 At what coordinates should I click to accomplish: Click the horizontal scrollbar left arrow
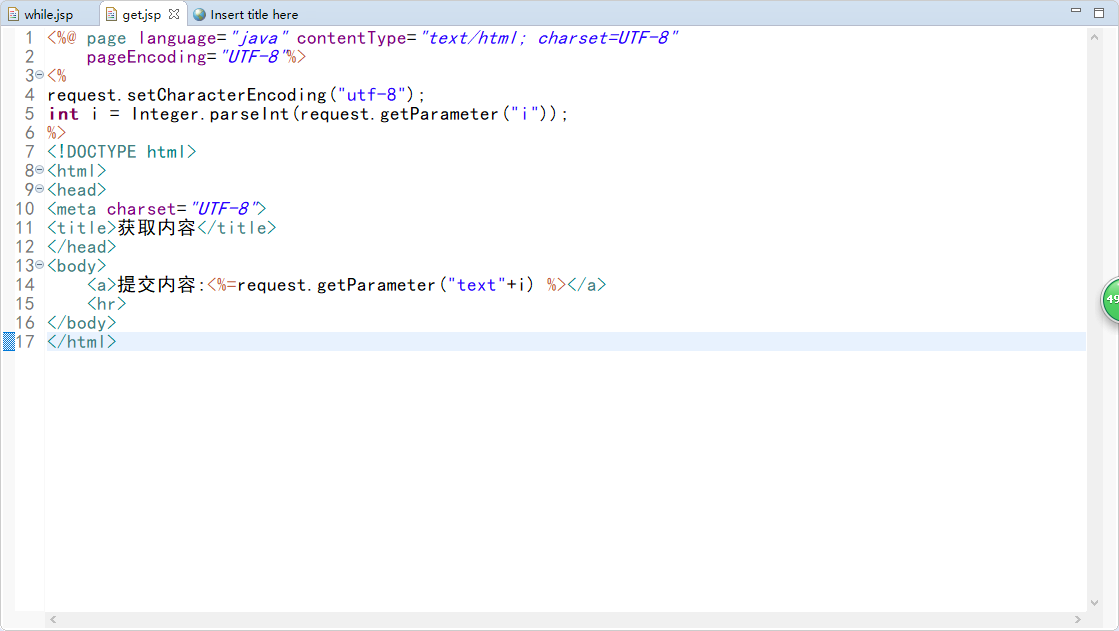(53, 620)
